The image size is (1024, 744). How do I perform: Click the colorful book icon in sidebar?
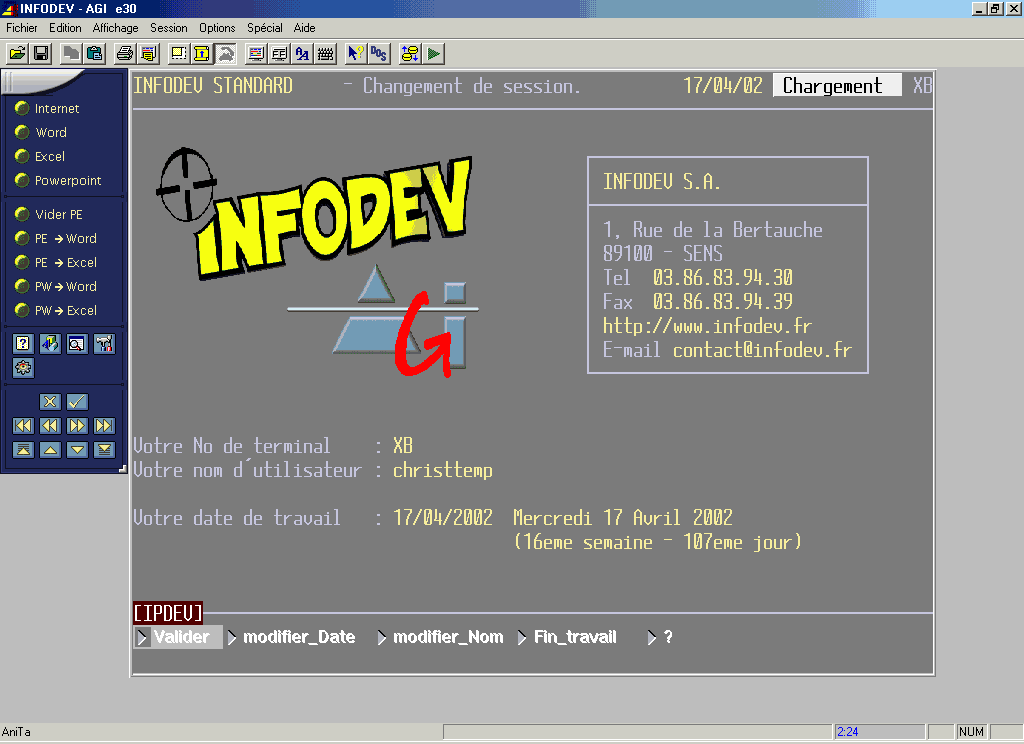point(50,344)
